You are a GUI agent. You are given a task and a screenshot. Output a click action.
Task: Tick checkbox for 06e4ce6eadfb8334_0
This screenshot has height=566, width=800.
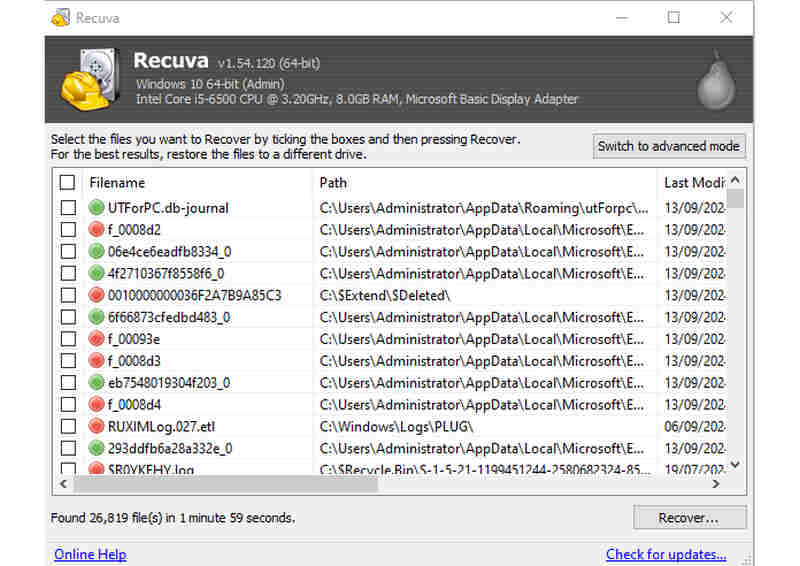[68, 252]
